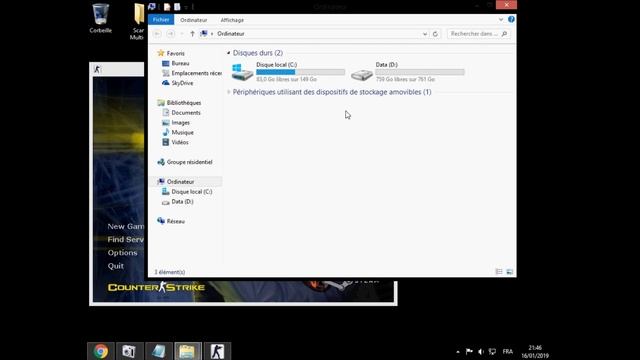Viewport: 640px width, 360px height.
Task: Select the Disque local (C:) drive icon
Action: (x=242, y=72)
